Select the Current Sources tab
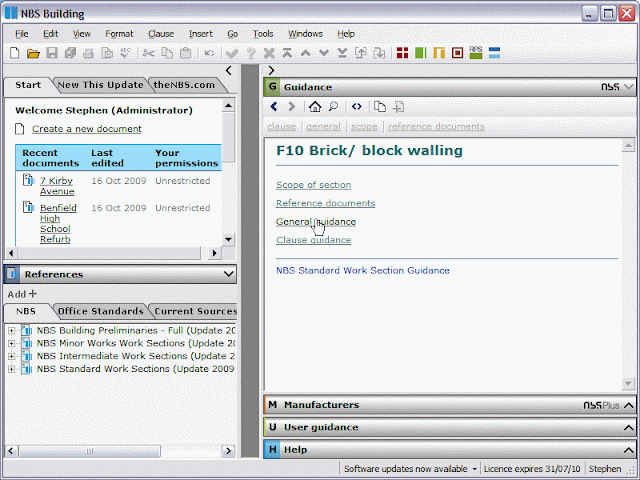This screenshot has height=480, width=640. tap(195, 311)
